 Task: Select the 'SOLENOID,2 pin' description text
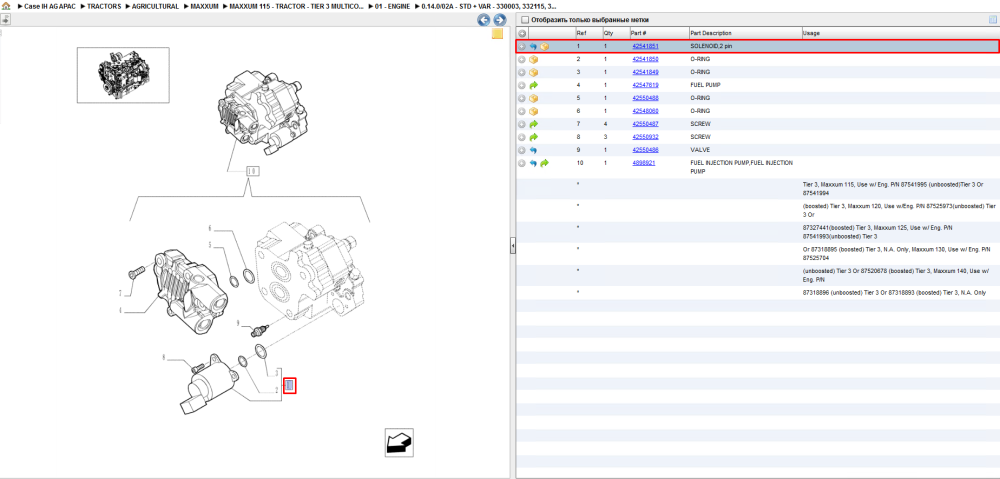coord(712,47)
